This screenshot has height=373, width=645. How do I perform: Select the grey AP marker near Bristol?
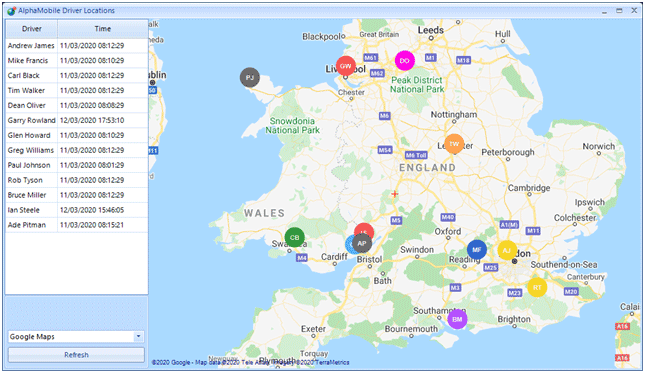362,243
